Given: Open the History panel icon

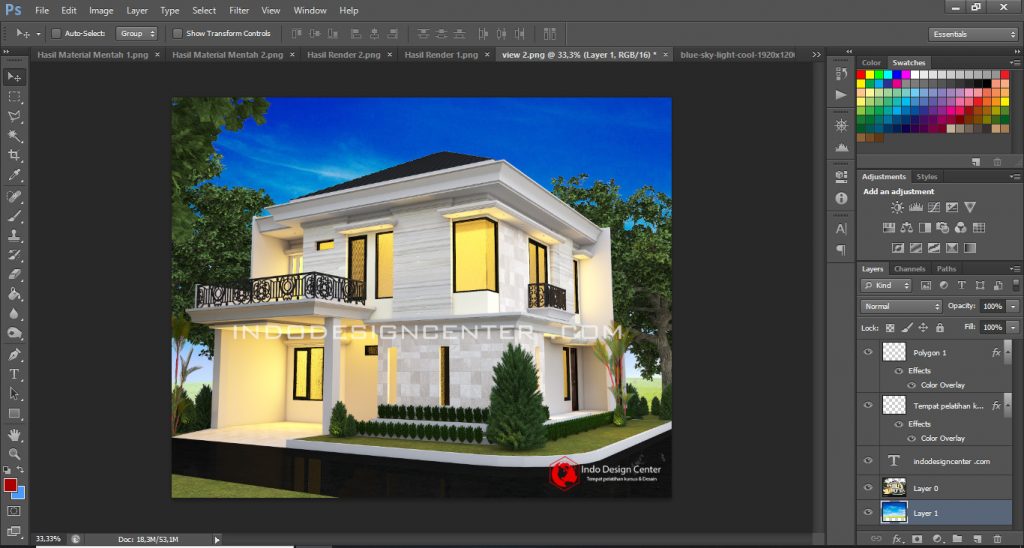Looking at the screenshot, I should pos(841,74).
